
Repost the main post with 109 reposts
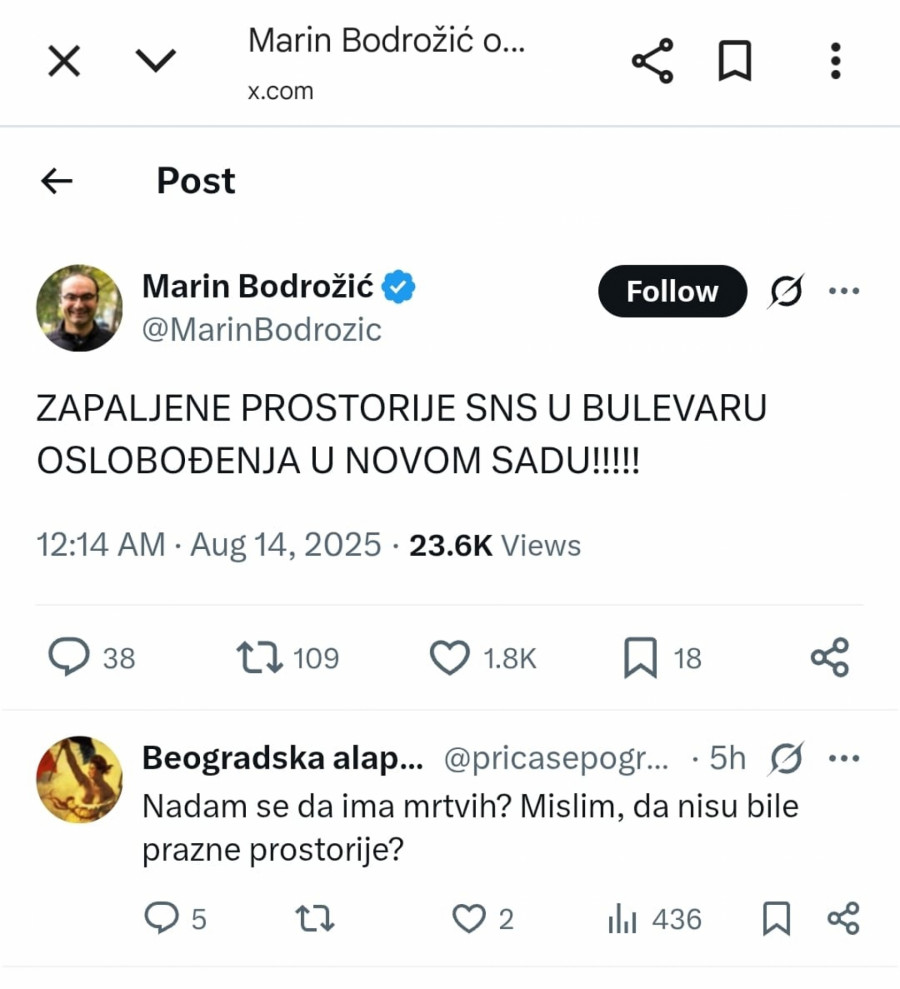click(x=260, y=658)
